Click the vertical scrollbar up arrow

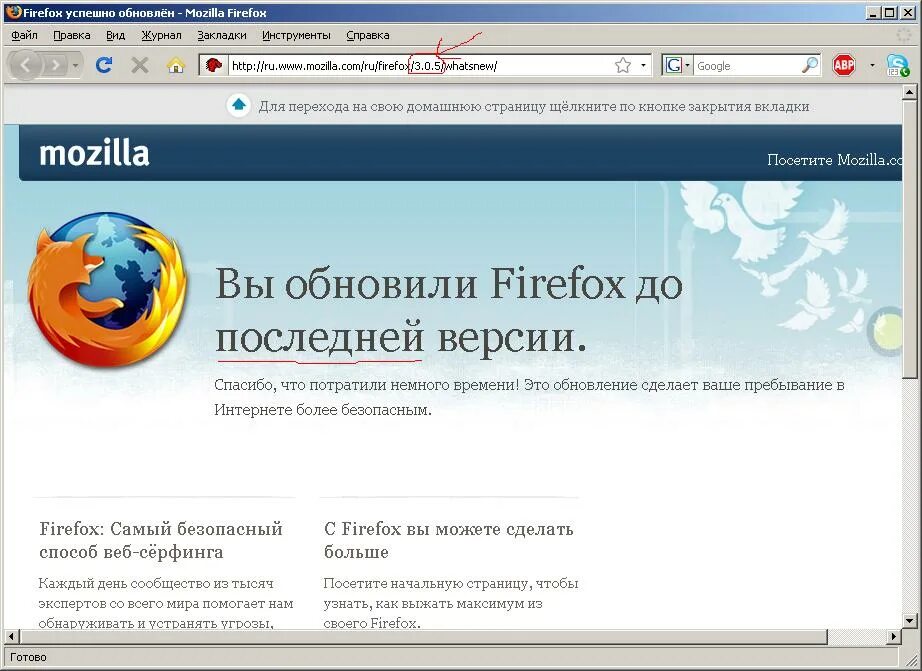[x=910, y=92]
